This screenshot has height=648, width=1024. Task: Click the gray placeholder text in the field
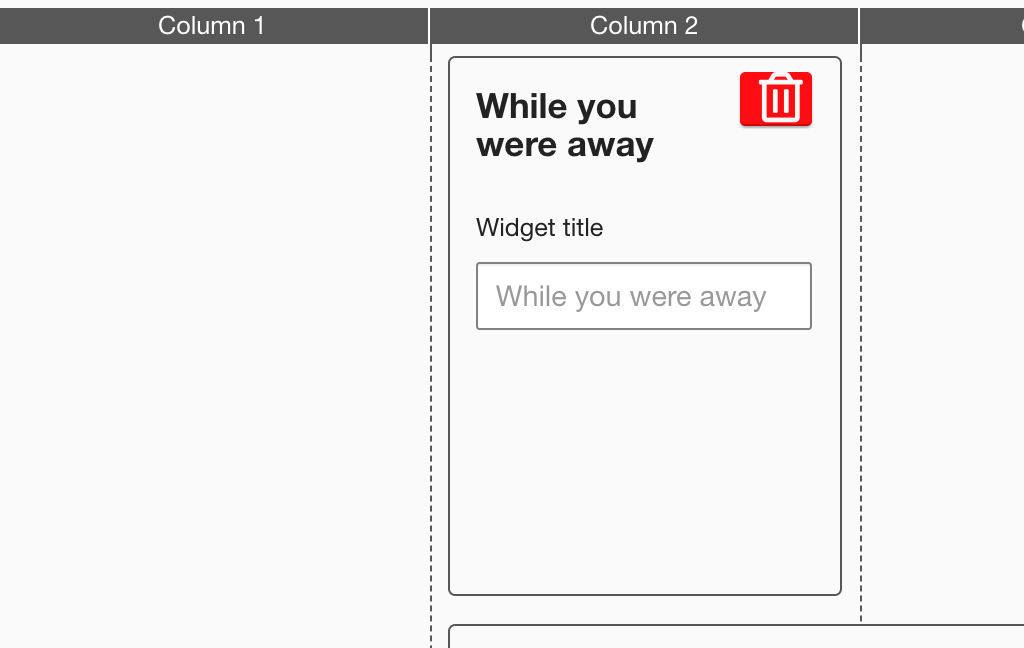[x=630, y=297]
